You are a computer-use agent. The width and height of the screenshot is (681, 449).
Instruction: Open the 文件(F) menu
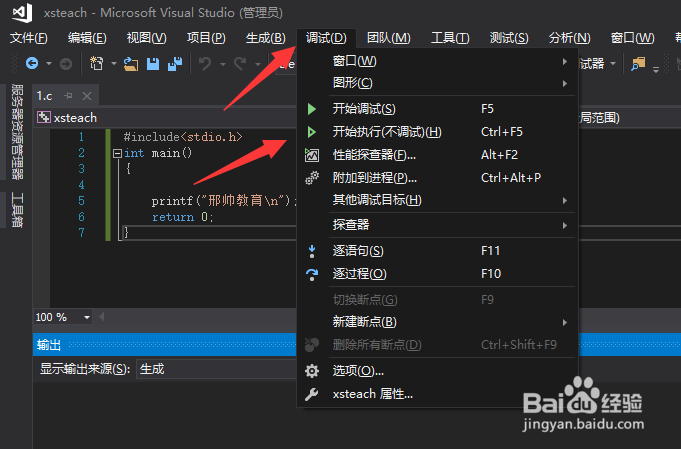point(29,38)
